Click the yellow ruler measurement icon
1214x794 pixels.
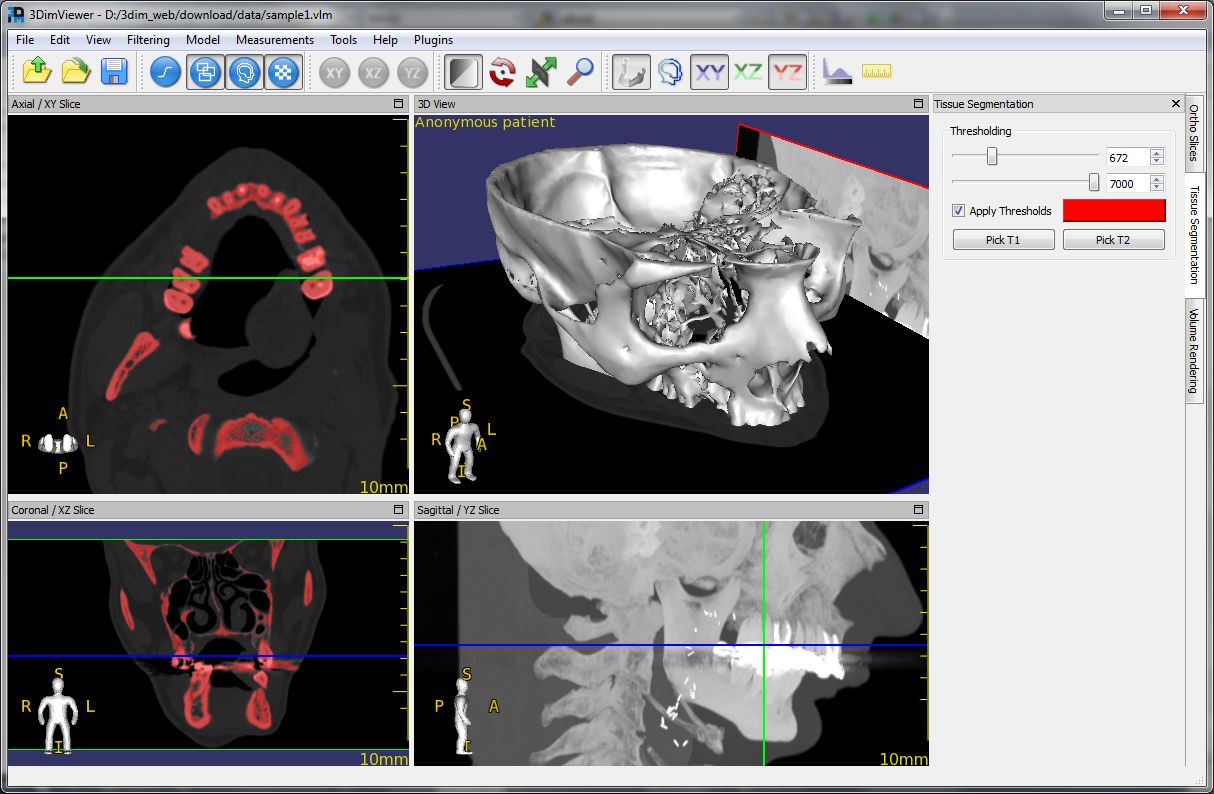(x=876, y=71)
